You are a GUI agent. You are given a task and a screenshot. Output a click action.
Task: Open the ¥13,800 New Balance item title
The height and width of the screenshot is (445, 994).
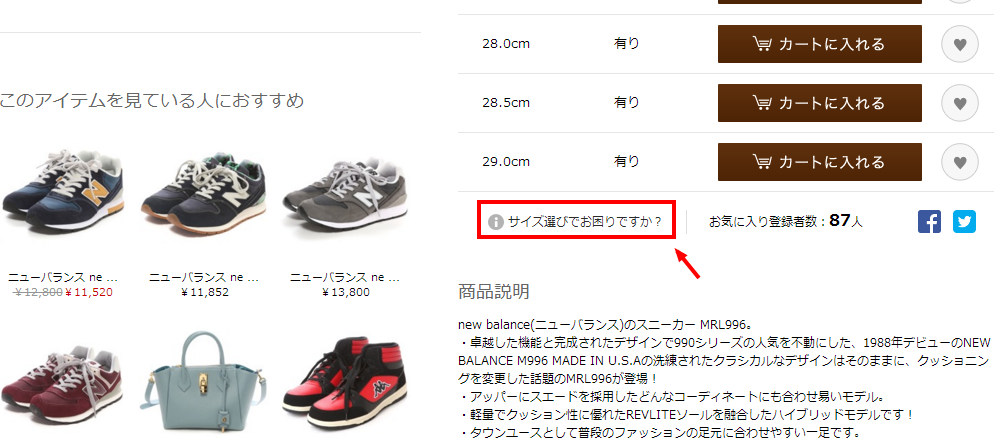(x=345, y=278)
